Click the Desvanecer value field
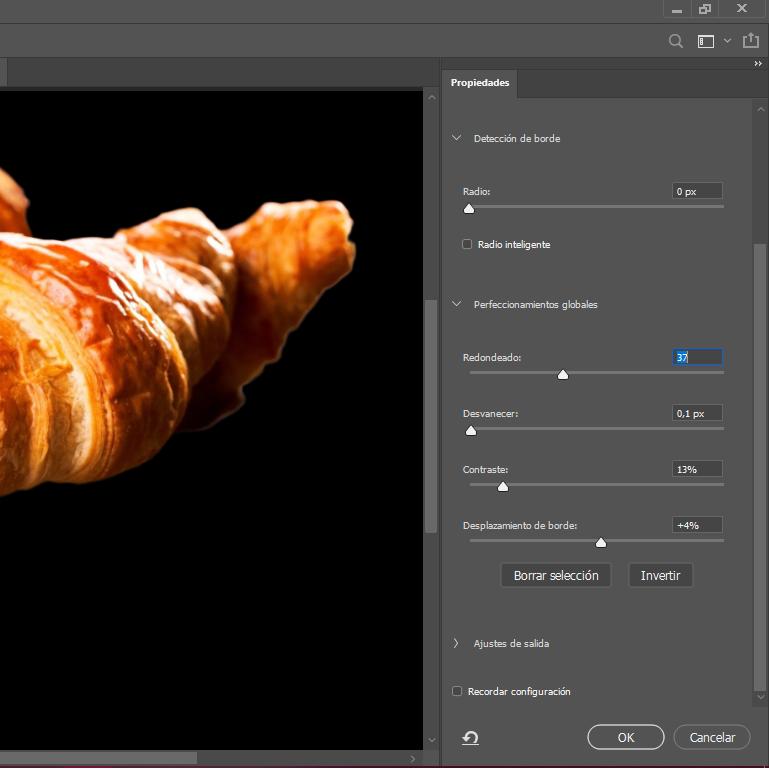769x769 pixels. point(696,413)
